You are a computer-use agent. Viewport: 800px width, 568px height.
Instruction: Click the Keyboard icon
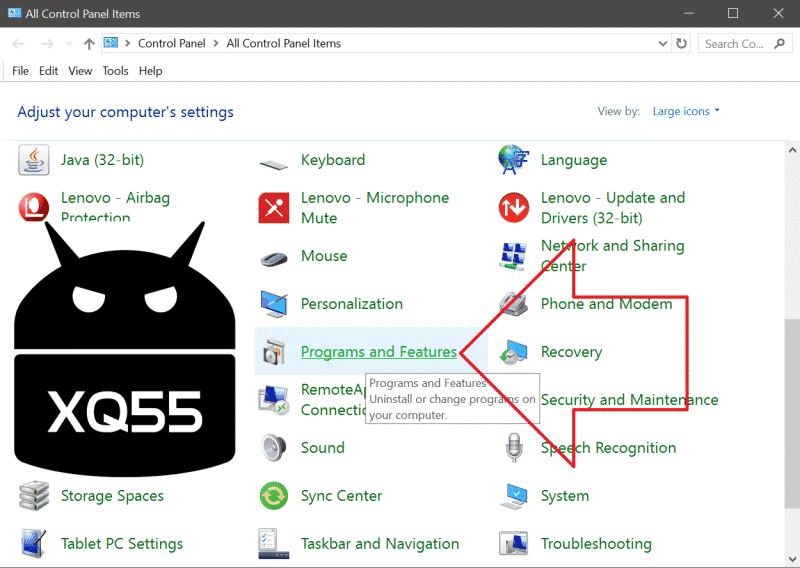[274, 161]
